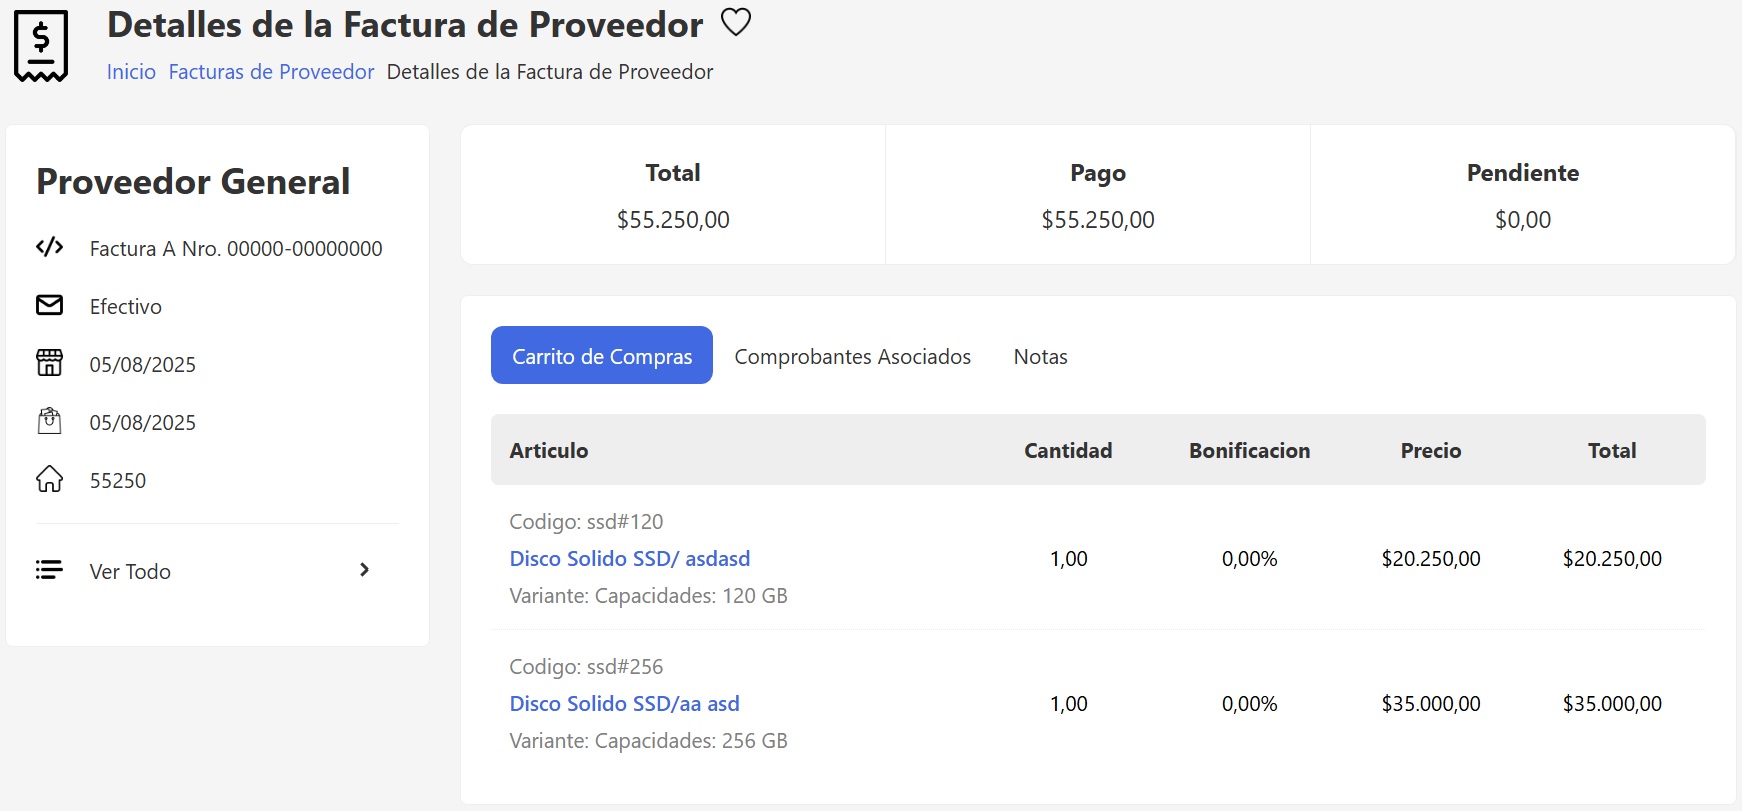Navigate to Facturas de Proveedor breadcrumb
The width and height of the screenshot is (1742, 811).
(x=271, y=72)
